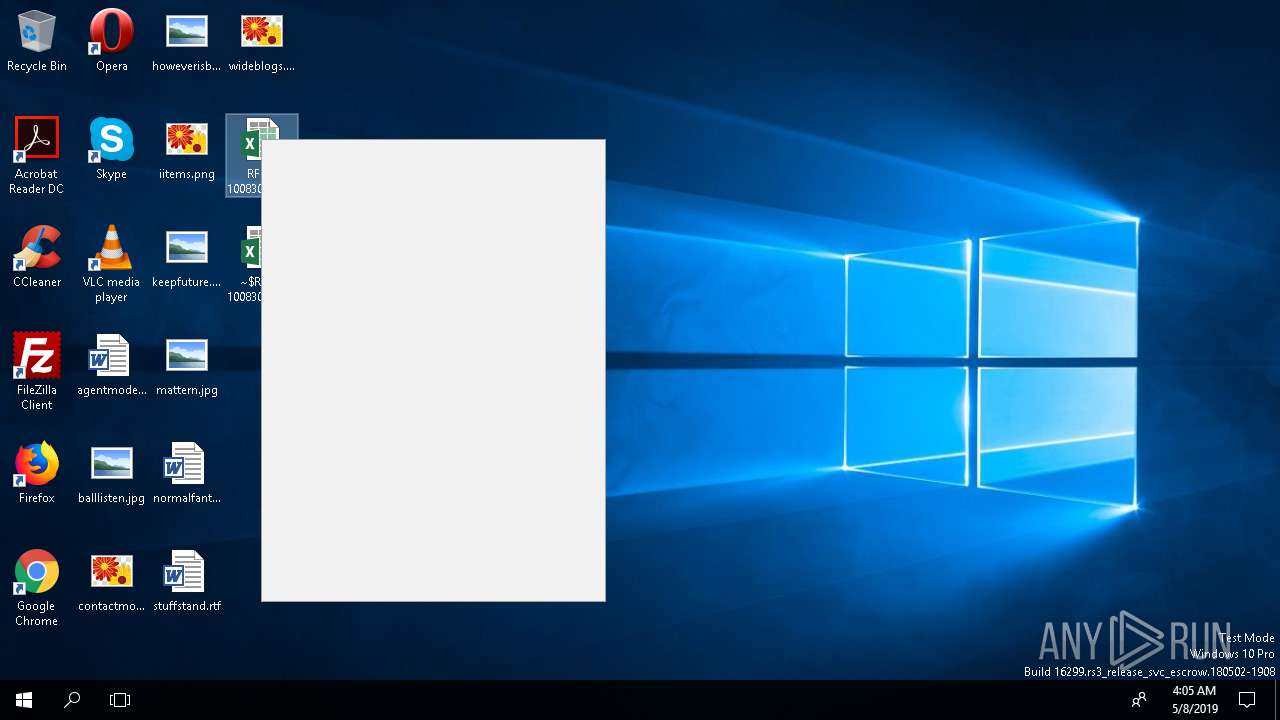Click the blank white loading window
Screen dimensions: 1280x720
(x=433, y=370)
